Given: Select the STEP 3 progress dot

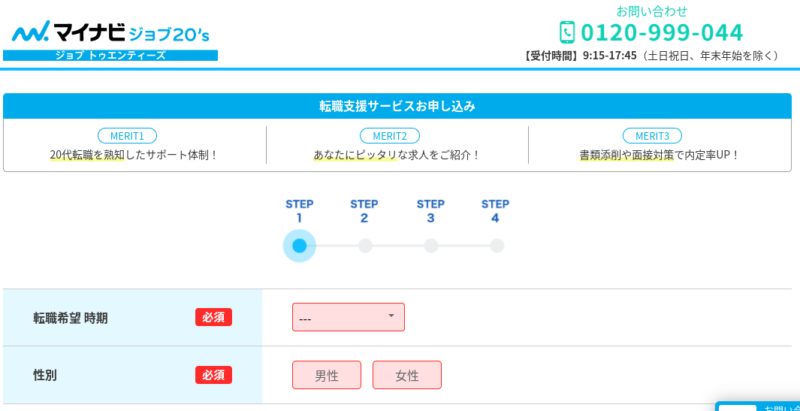Looking at the screenshot, I should click(x=431, y=246).
